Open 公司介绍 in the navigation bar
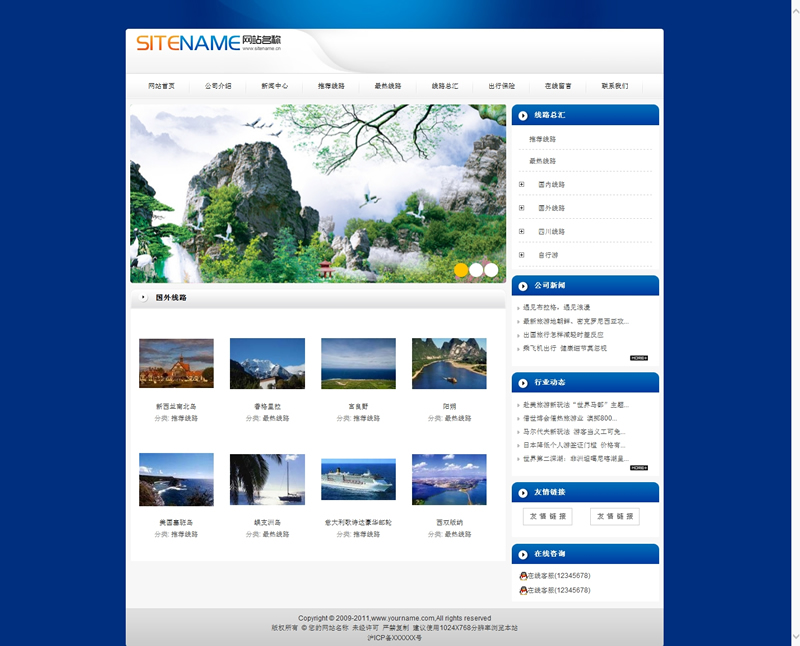800x646 pixels. click(x=218, y=86)
